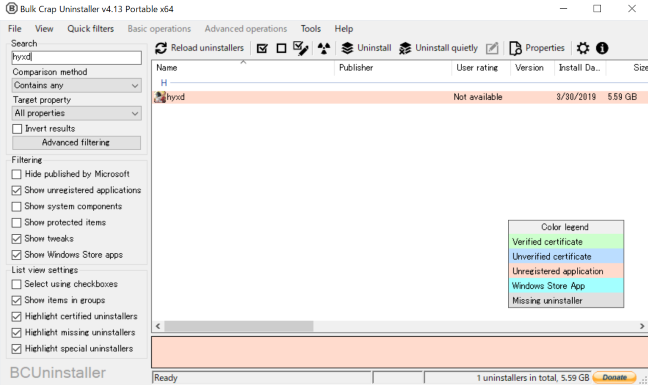
Task: Uncheck Highlight missing uninstallers
Action: point(17,333)
